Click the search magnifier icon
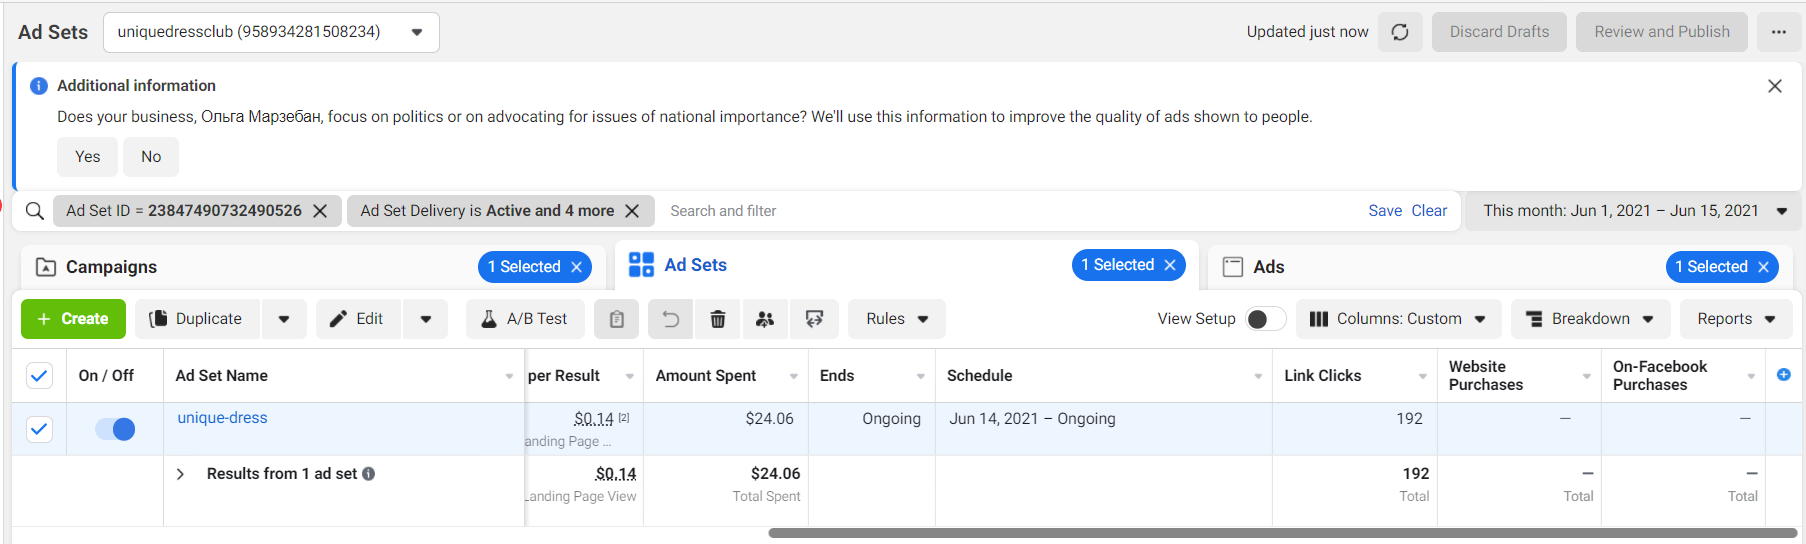1806x544 pixels. click(35, 211)
